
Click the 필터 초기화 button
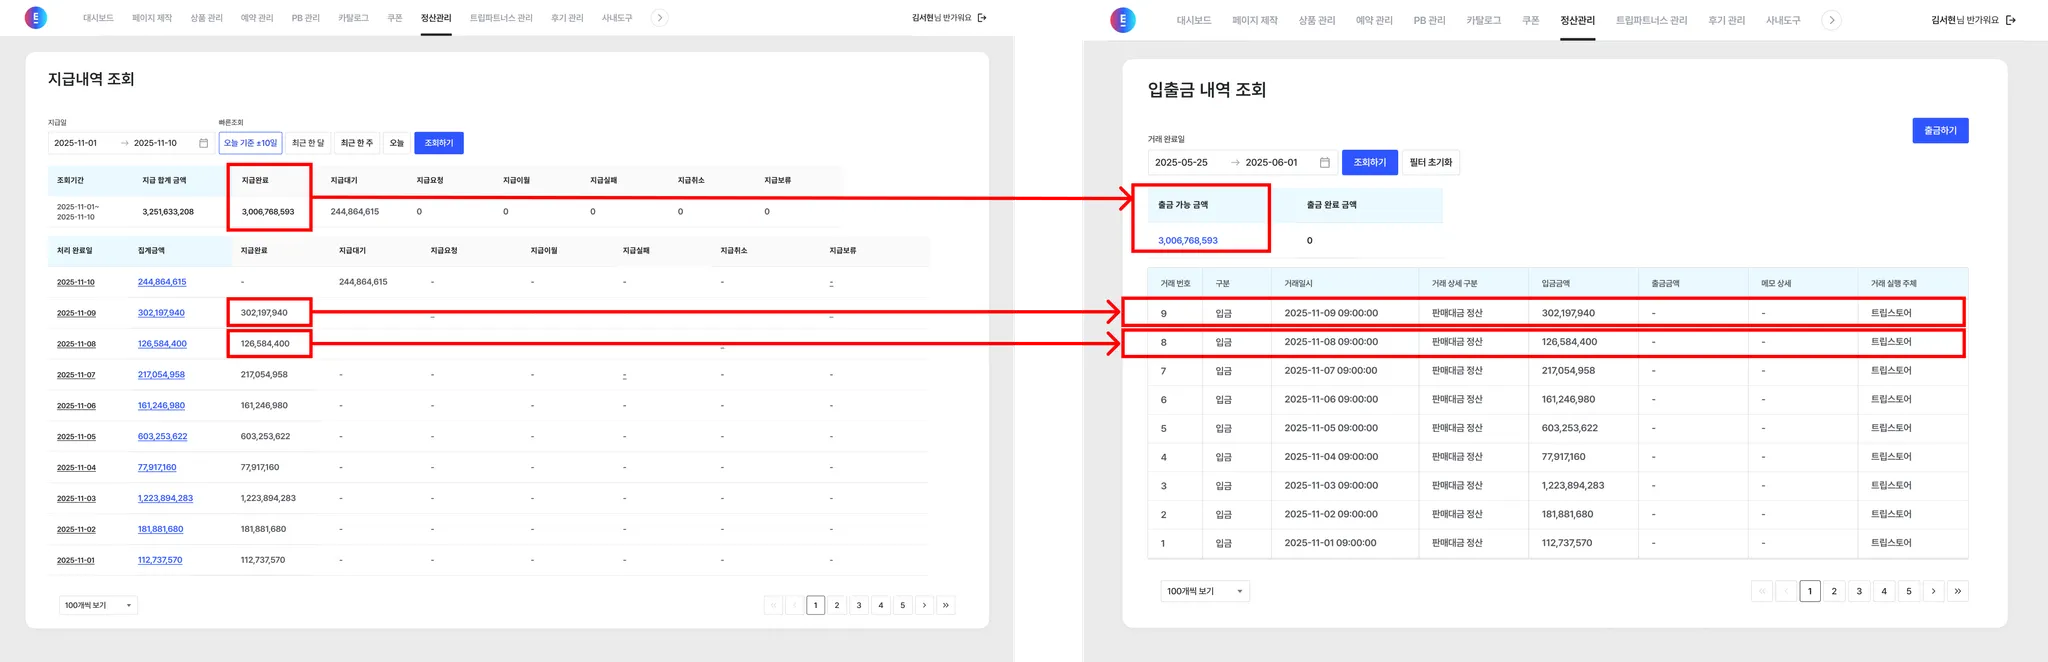pos(1431,162)
